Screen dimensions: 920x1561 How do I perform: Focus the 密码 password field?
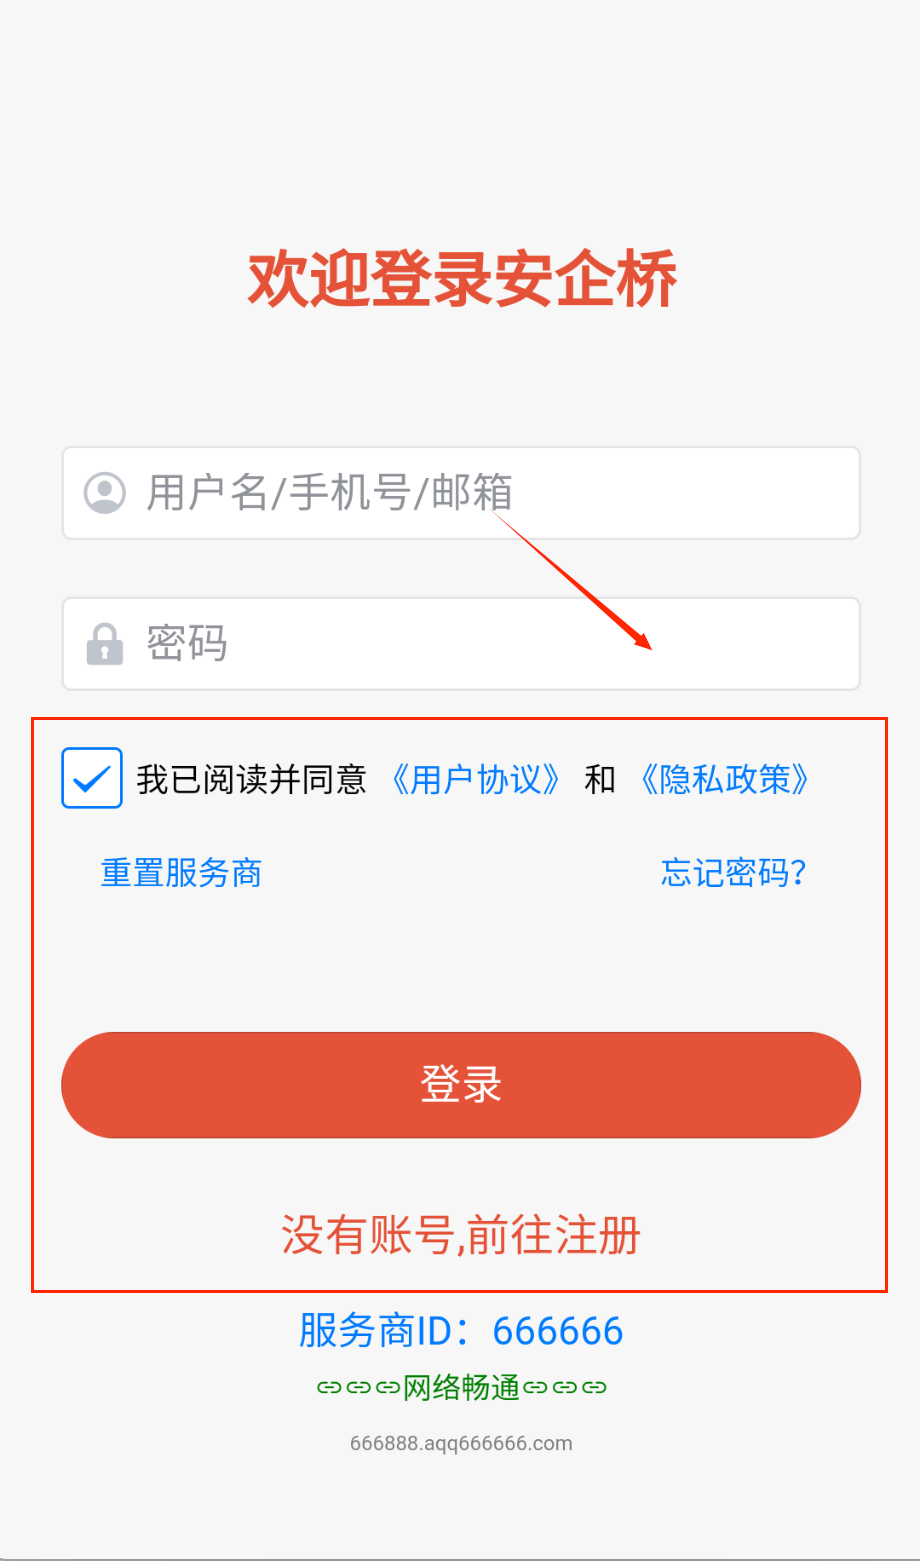coord(461,644)
